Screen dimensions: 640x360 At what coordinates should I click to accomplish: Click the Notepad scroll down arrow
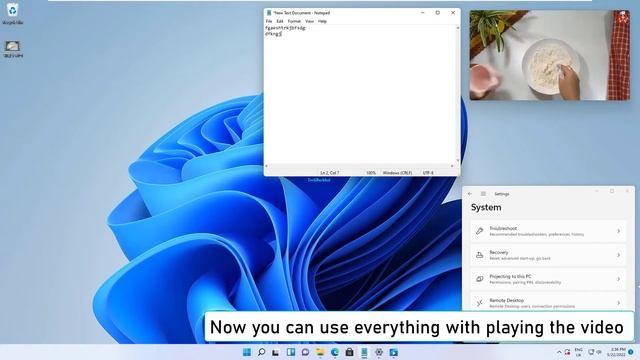[458, 161]
